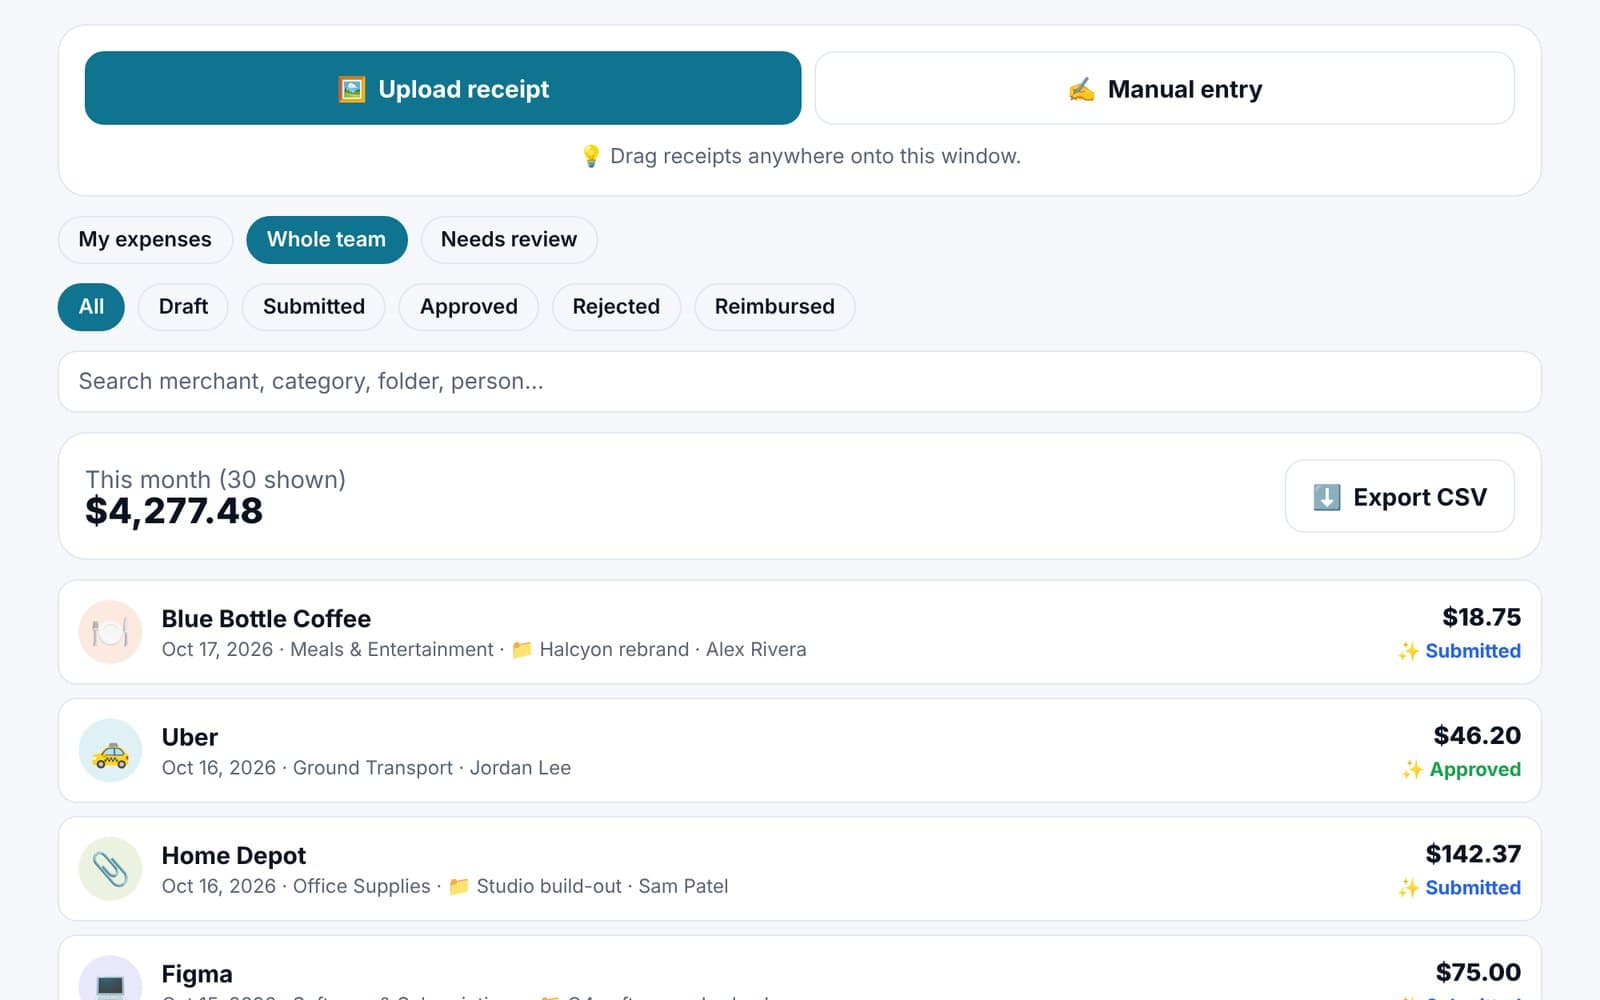
Task: Click the download arrow icon on Export CSV
Action: [1326, 497]
